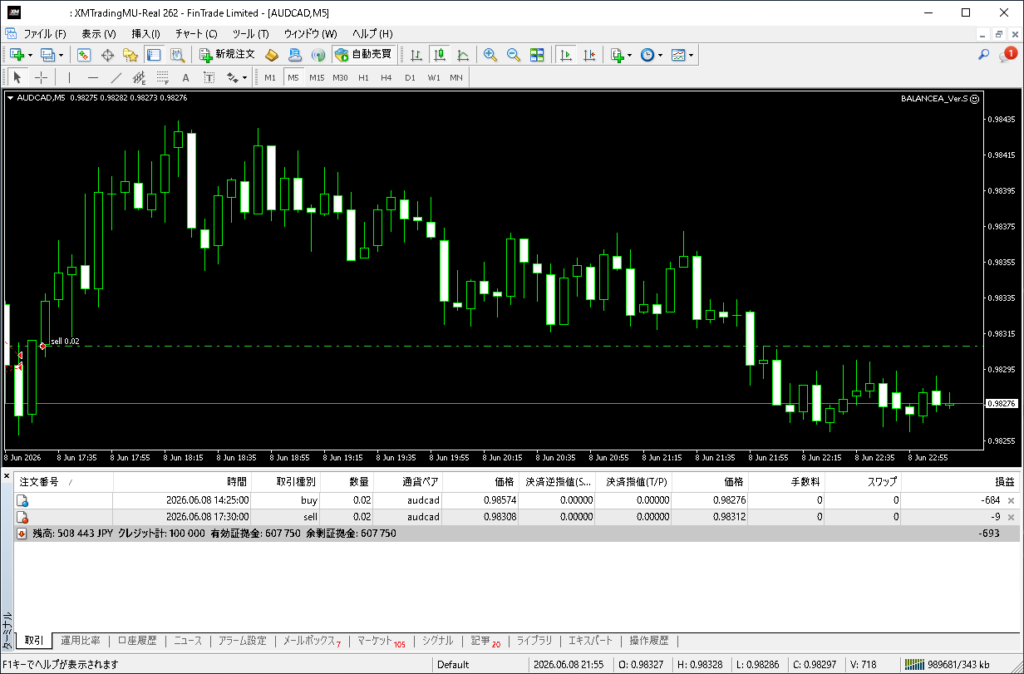Screen dimensions: 1024x674
Task: Switch chart to M1 timeframe
Action: [x=270, y=78]
